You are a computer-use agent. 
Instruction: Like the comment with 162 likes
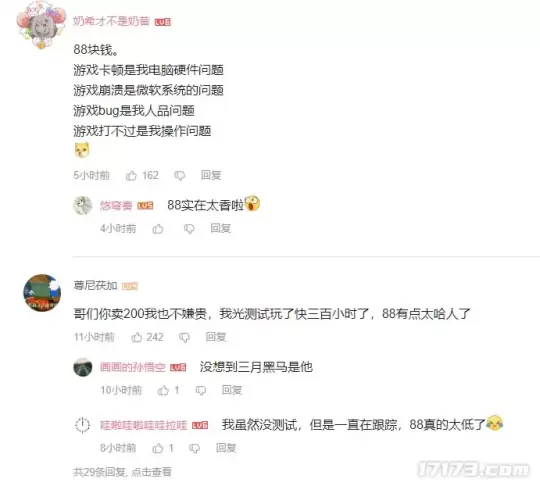pyautogui.click(x=131, y=176)
